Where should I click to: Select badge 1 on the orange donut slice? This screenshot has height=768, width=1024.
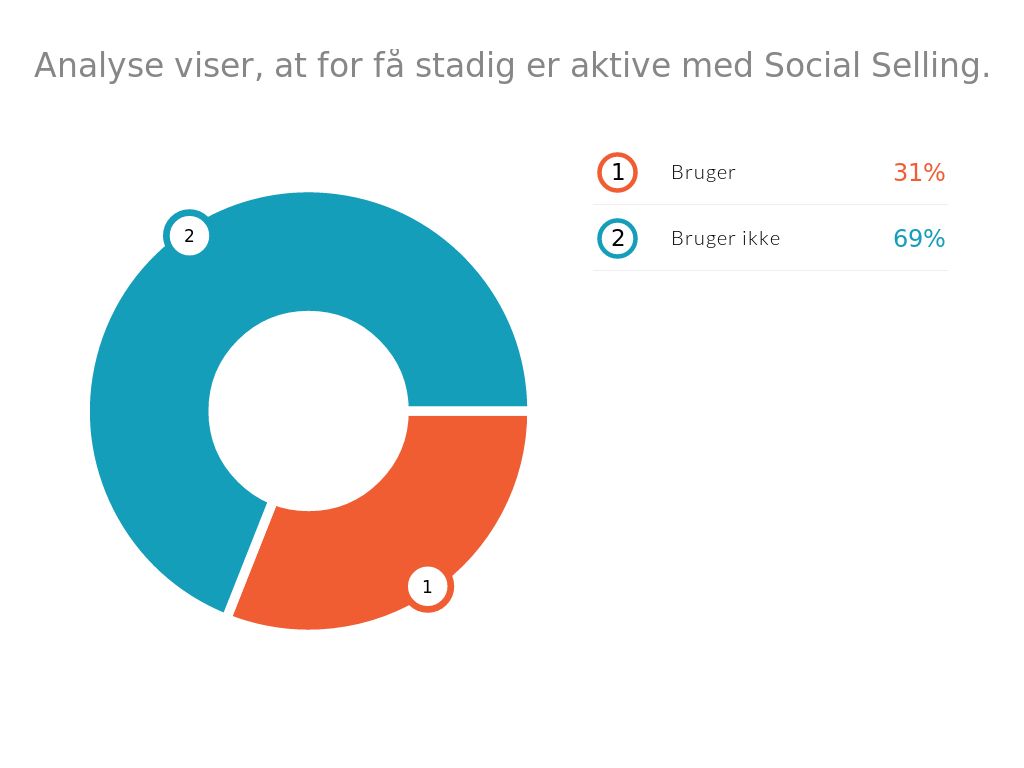(x=428, y=587)
